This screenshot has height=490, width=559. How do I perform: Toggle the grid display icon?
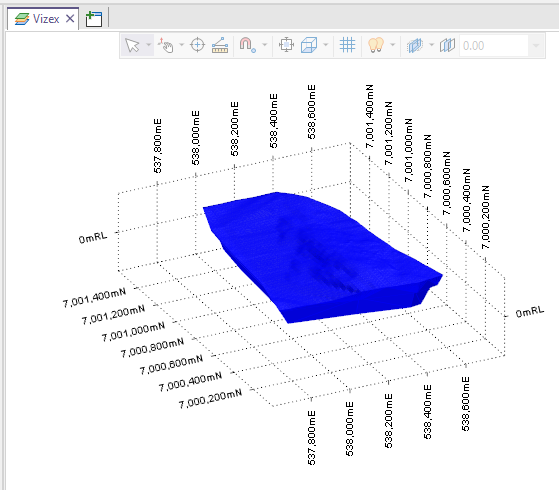click(347, 45)
